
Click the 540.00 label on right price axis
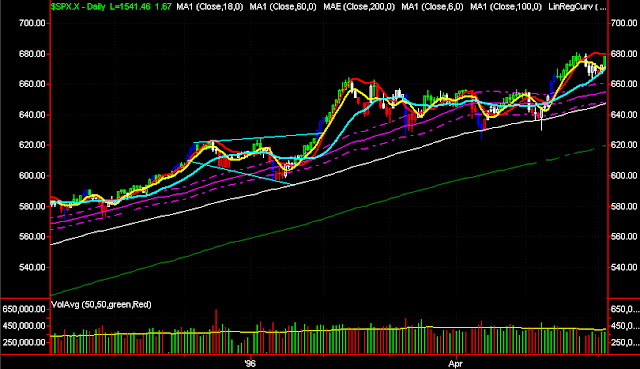click(x=624, y=267)
